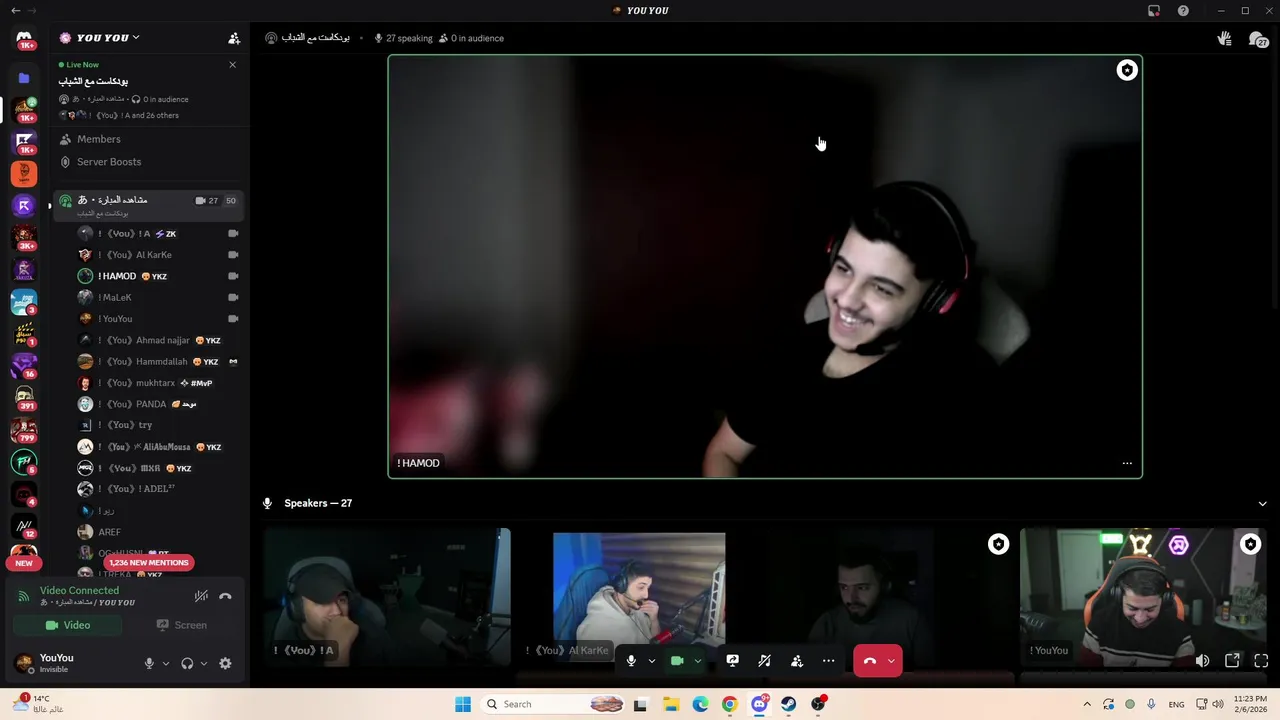Dismiss the Live Now stage banner

232,64
